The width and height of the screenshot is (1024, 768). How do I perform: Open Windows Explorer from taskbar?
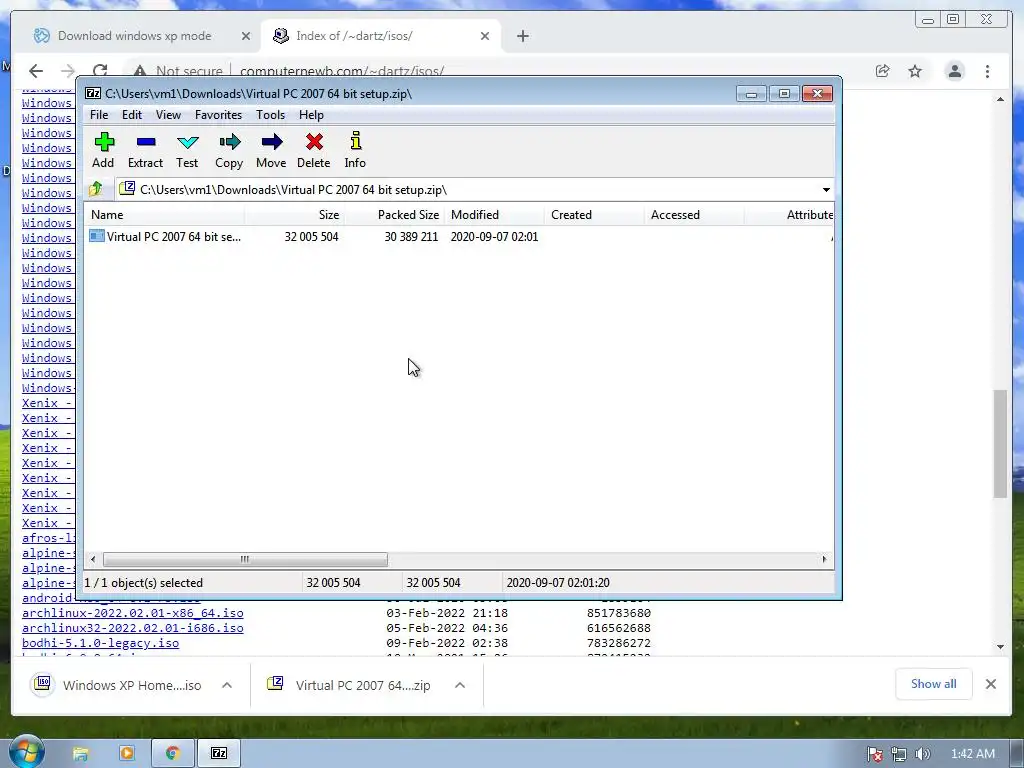pyautogui.click(x=80, y=754)
